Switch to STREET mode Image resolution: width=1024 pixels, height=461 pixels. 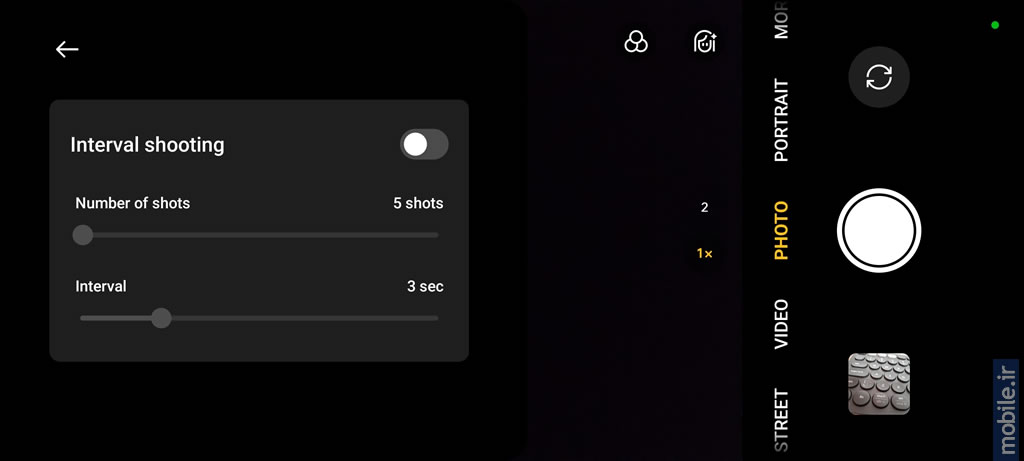[781, 421]
